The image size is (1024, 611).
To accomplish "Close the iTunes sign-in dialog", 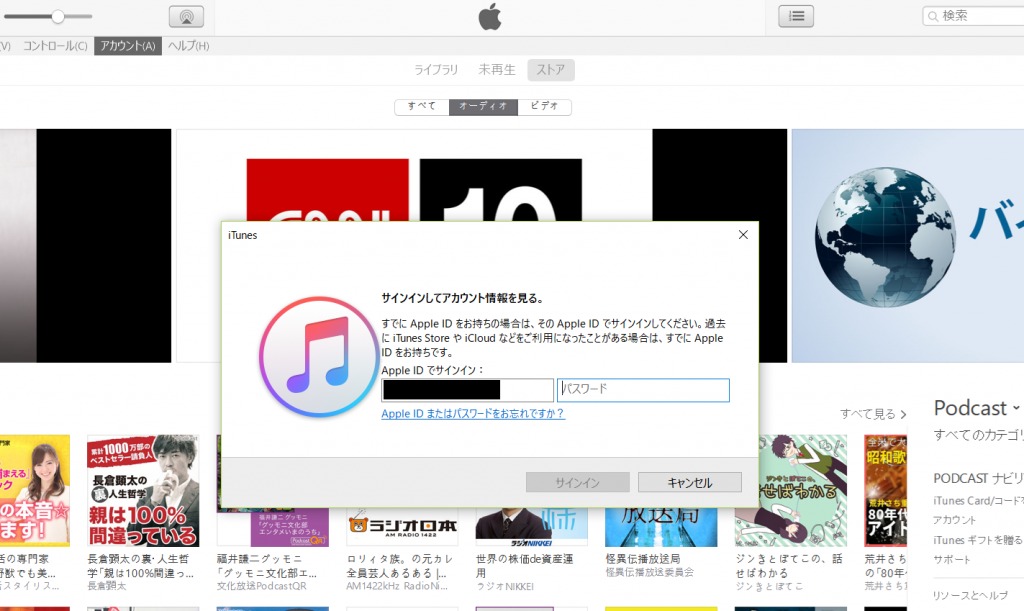I will point(743,235).
